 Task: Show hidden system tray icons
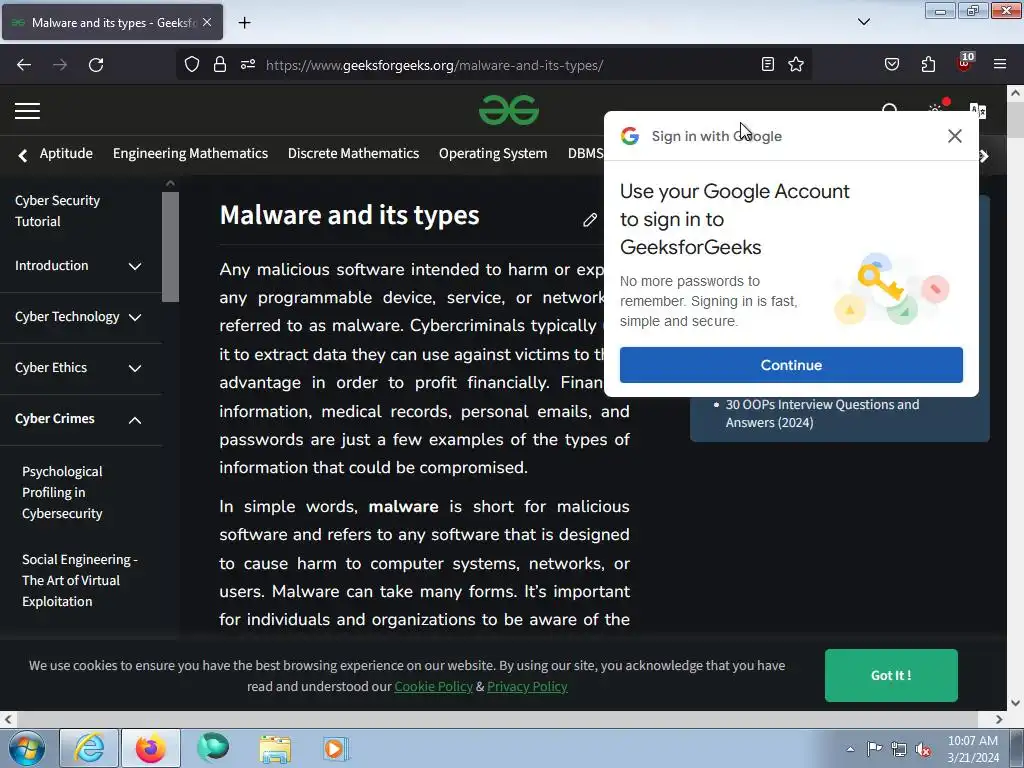point(850,750)
